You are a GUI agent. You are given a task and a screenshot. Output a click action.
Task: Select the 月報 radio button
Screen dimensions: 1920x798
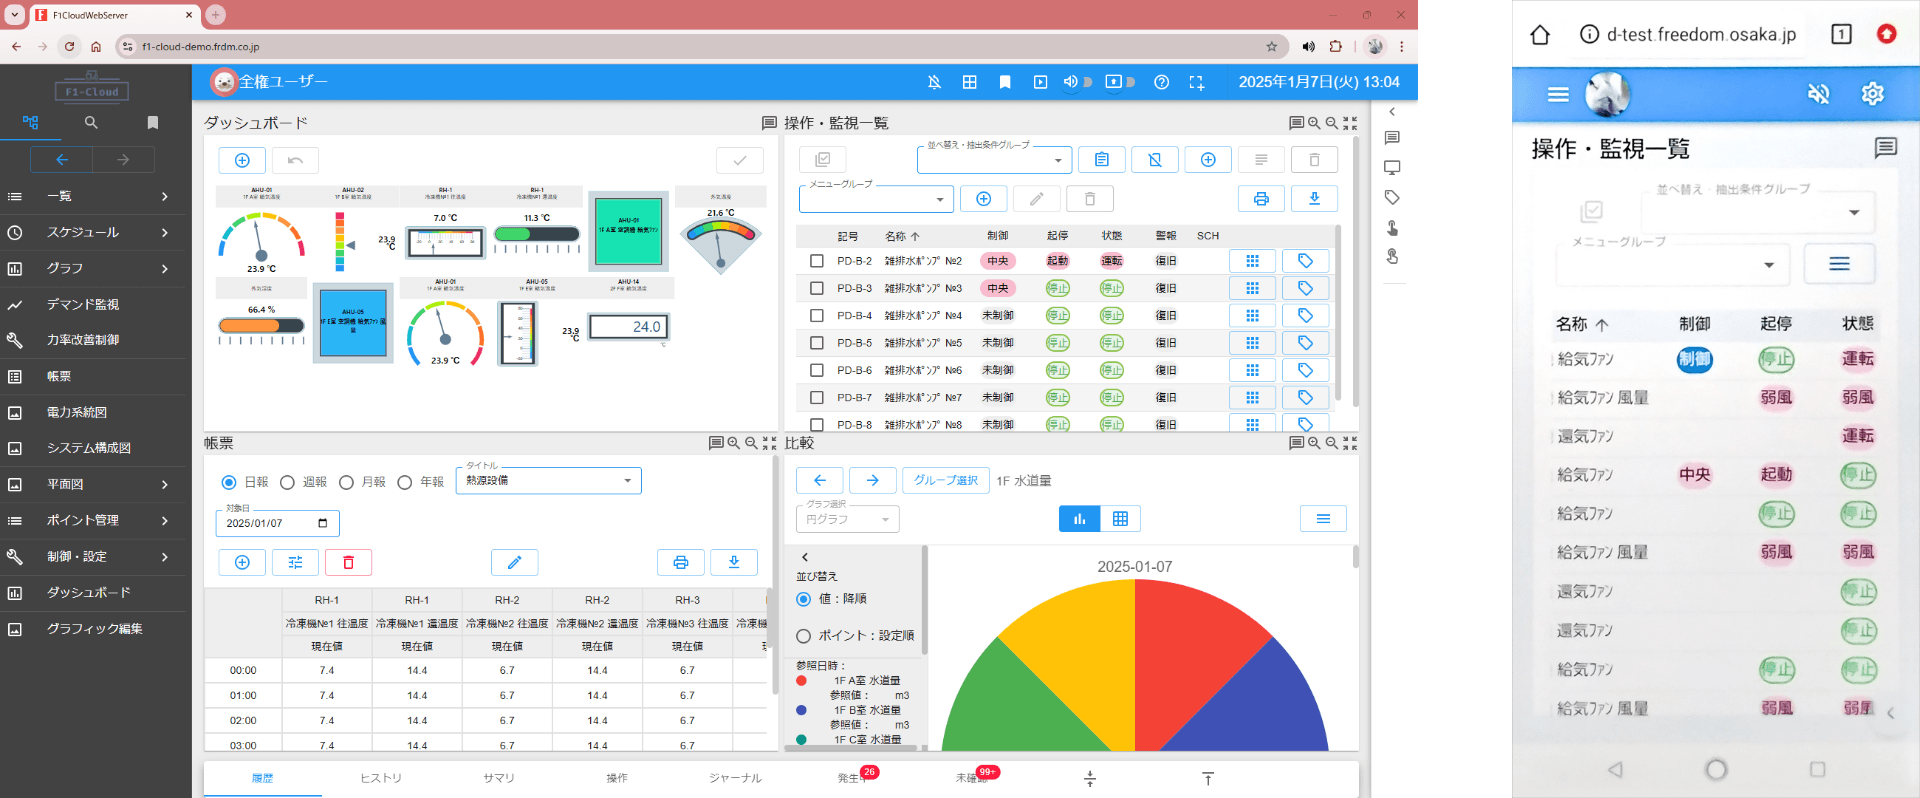[347, 482]
